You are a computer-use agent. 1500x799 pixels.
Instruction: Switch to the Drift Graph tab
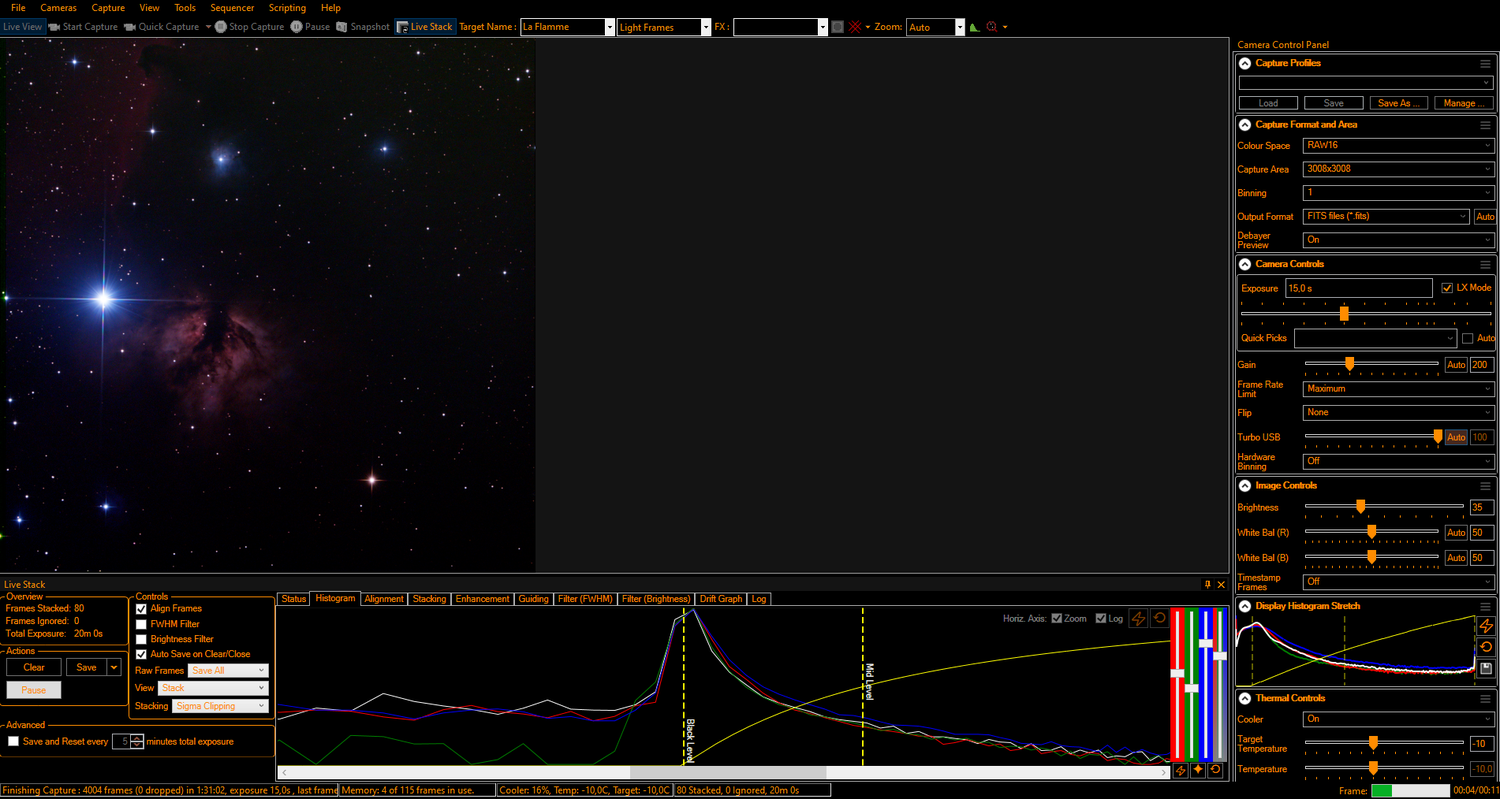point(720,599)
